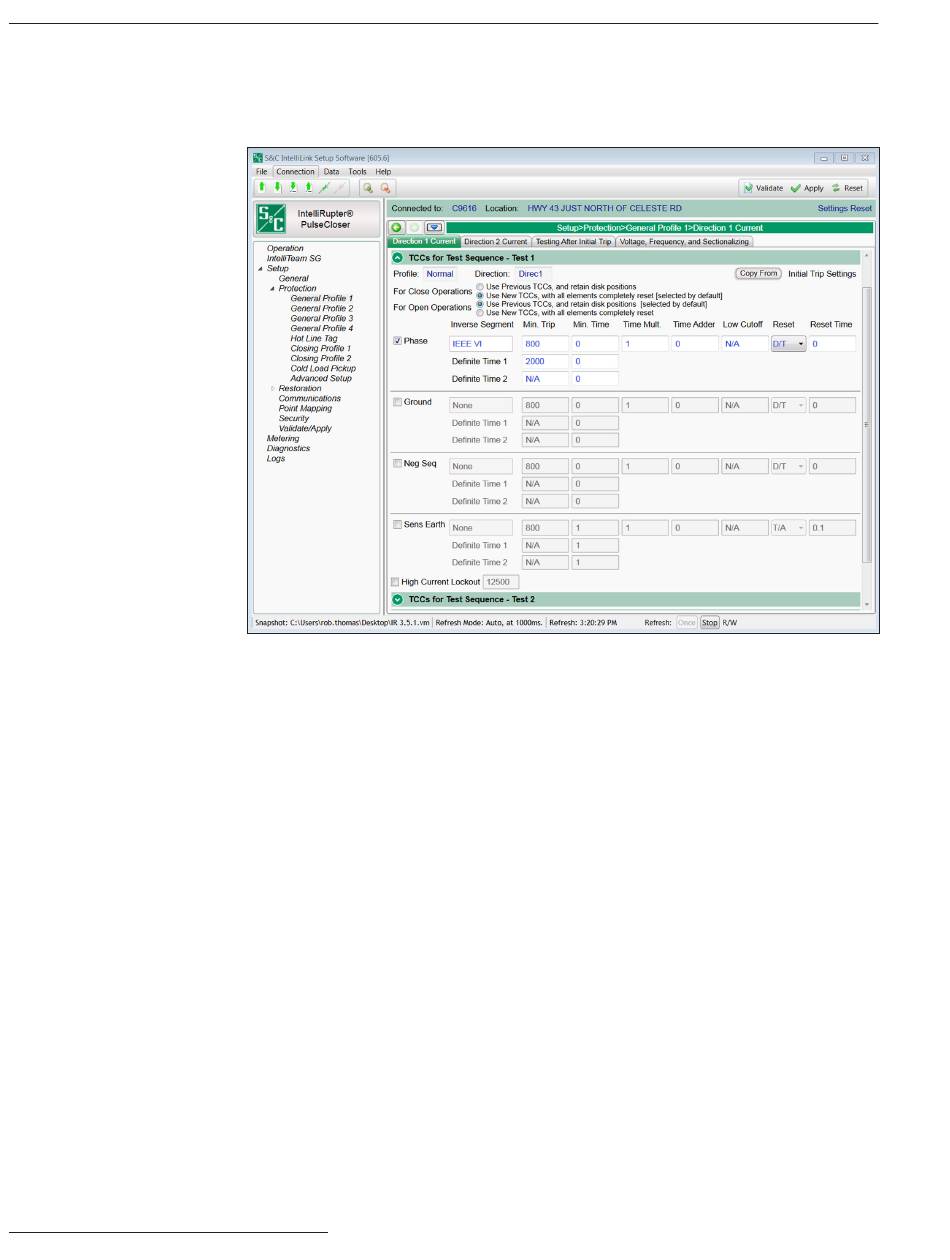Enable the Neg Seq checkbox
Viewport: 950px width, 1260px height.
(x=398, y=463)
